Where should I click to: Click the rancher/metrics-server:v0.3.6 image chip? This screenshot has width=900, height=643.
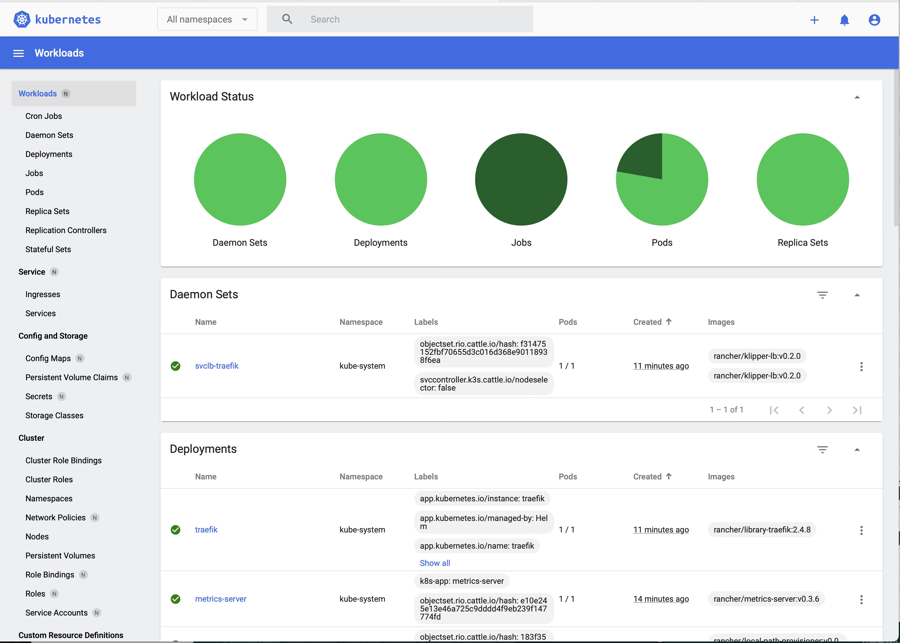[766, 599]
